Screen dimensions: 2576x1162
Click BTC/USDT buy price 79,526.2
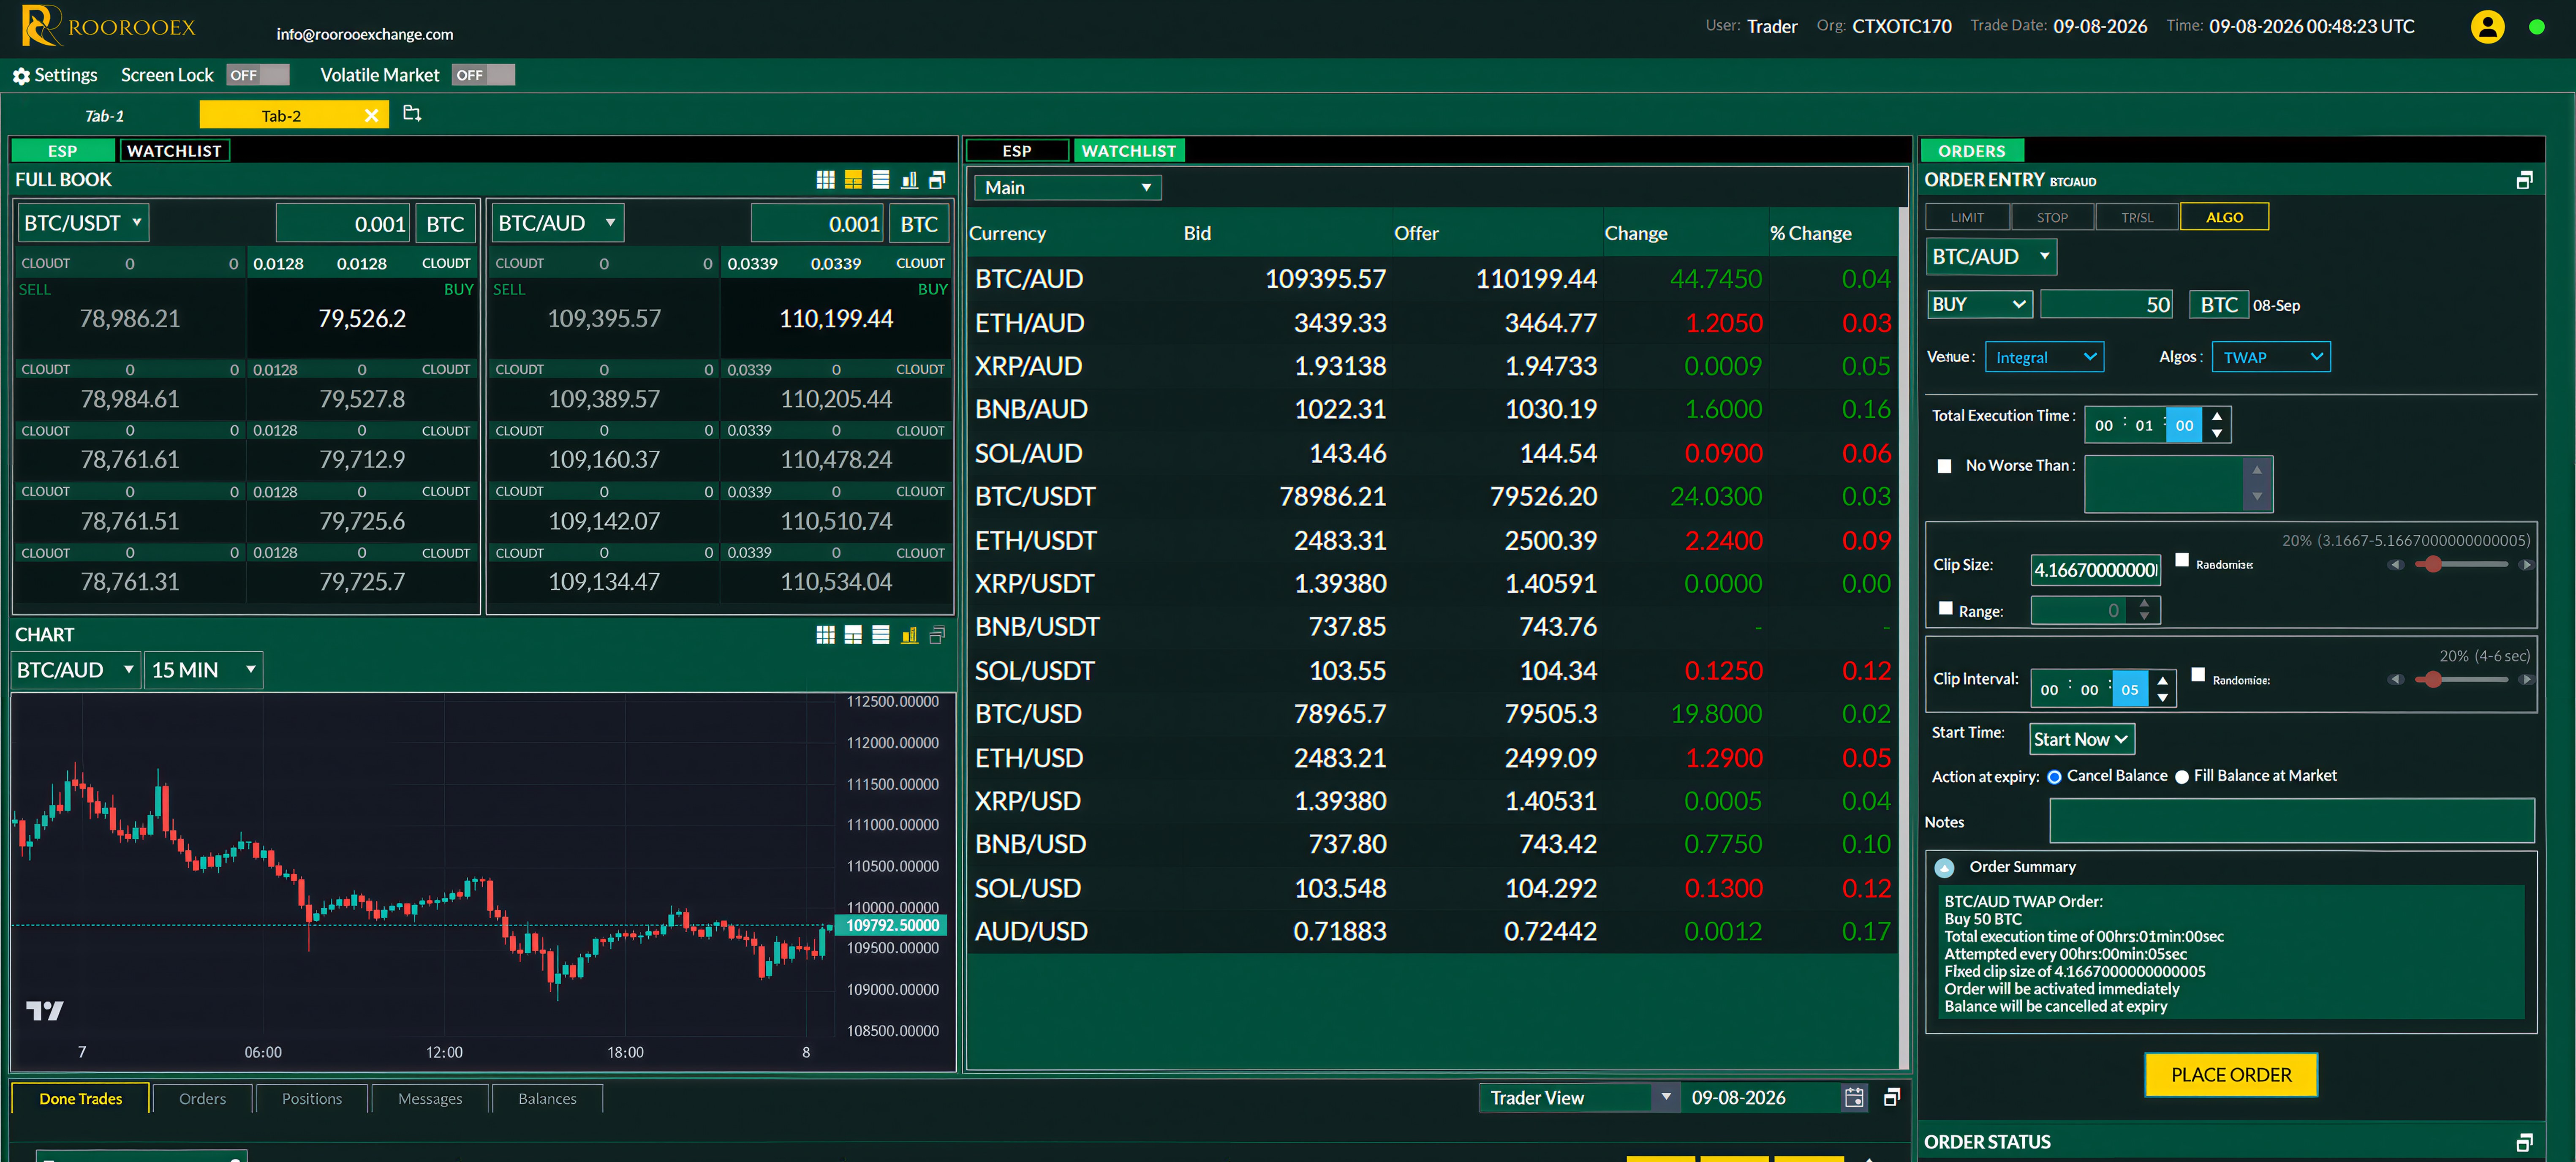pyautogui.click(x=362, y=319)
